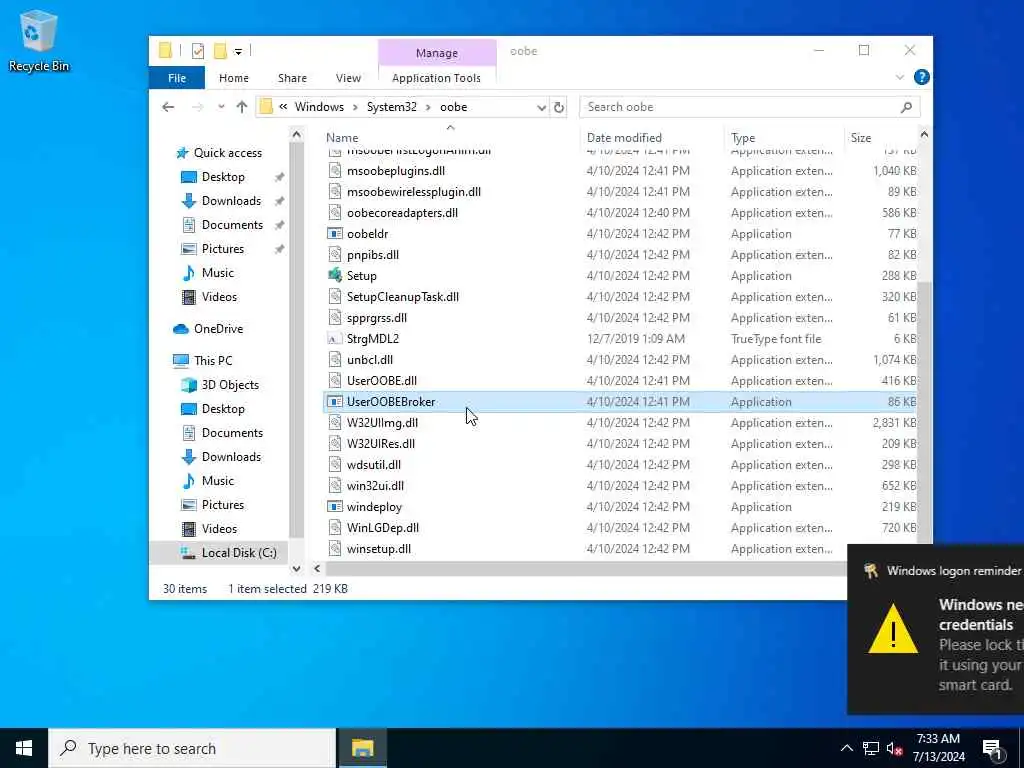1024x768 pixels.
Task: Open pinned Desktop under Quick access
Action: [x=223, y=177]
